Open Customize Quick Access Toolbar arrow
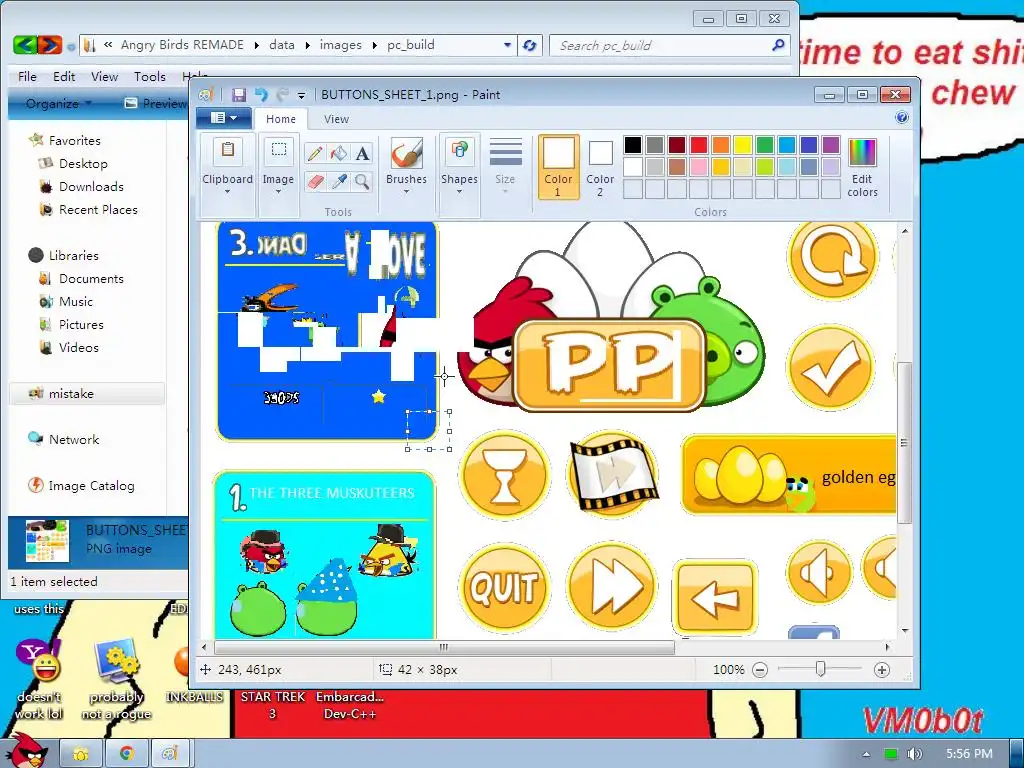 [301, 95]
